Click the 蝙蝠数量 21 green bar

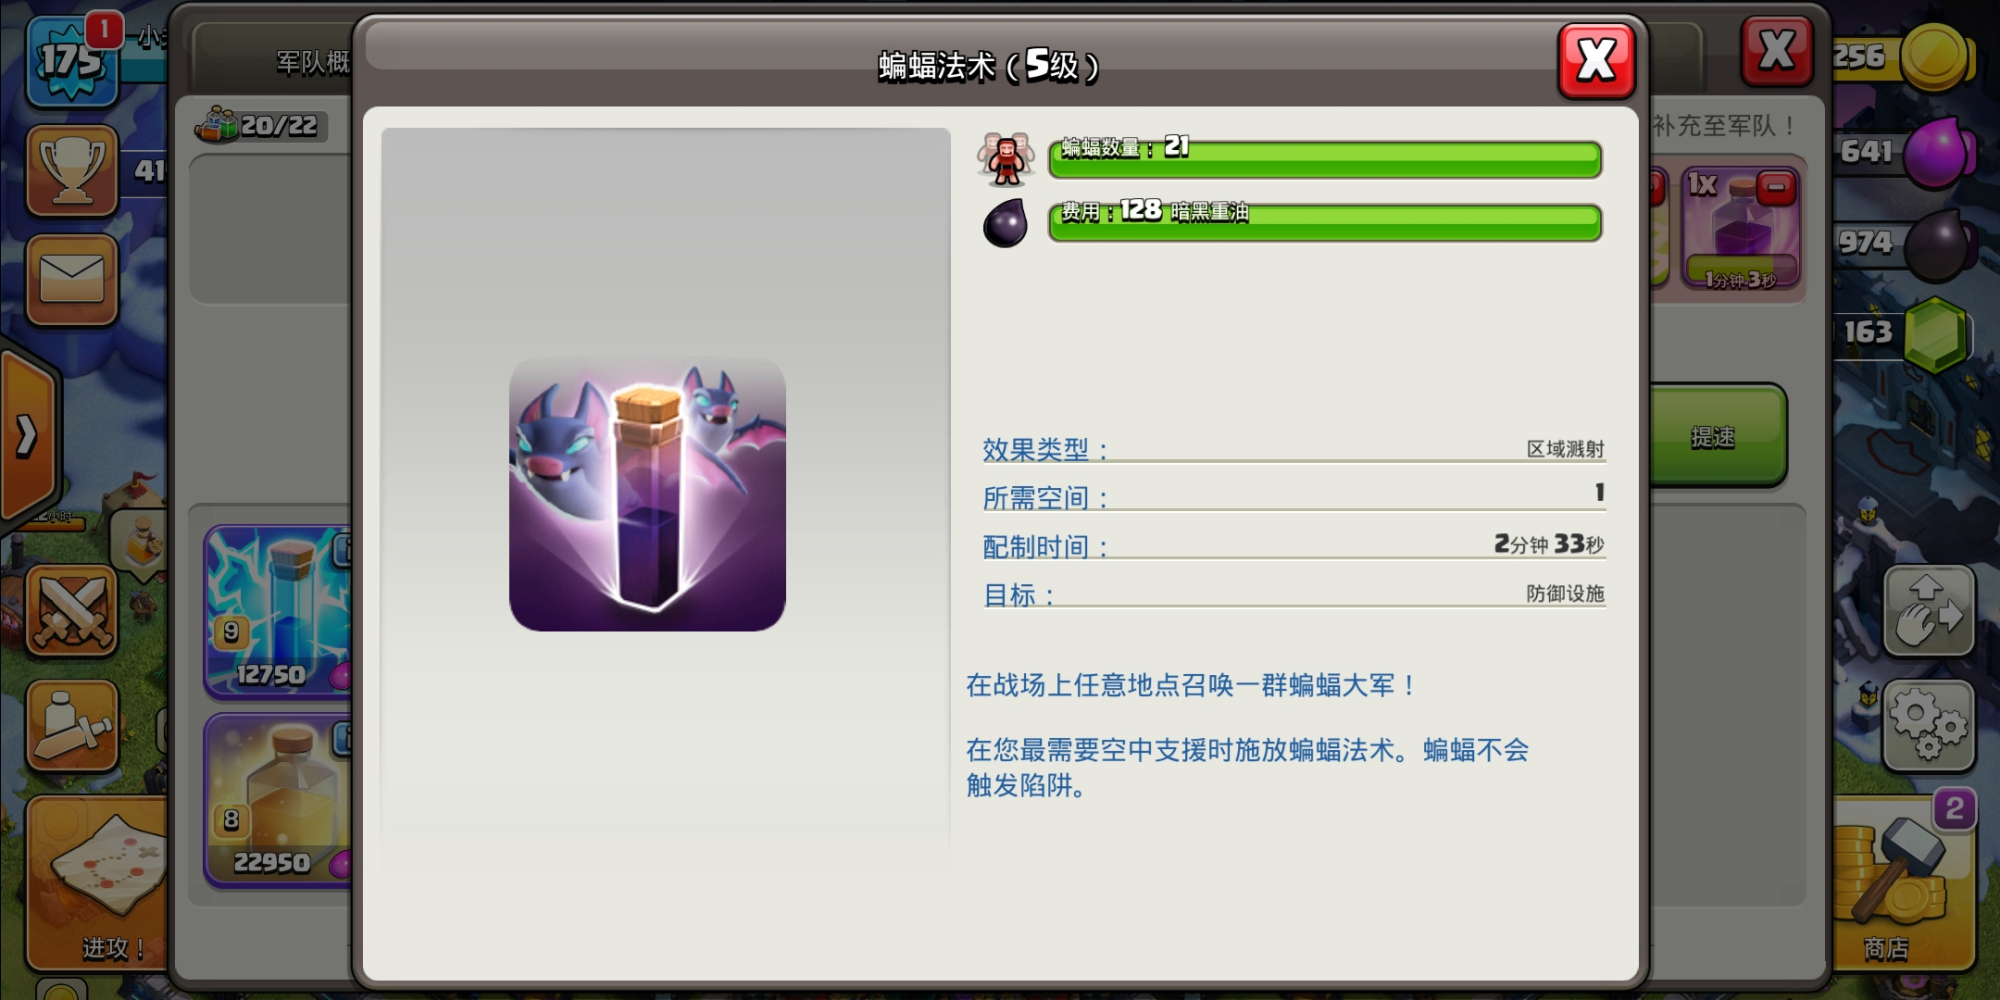pyautogui.click(x=1325, y=159)
